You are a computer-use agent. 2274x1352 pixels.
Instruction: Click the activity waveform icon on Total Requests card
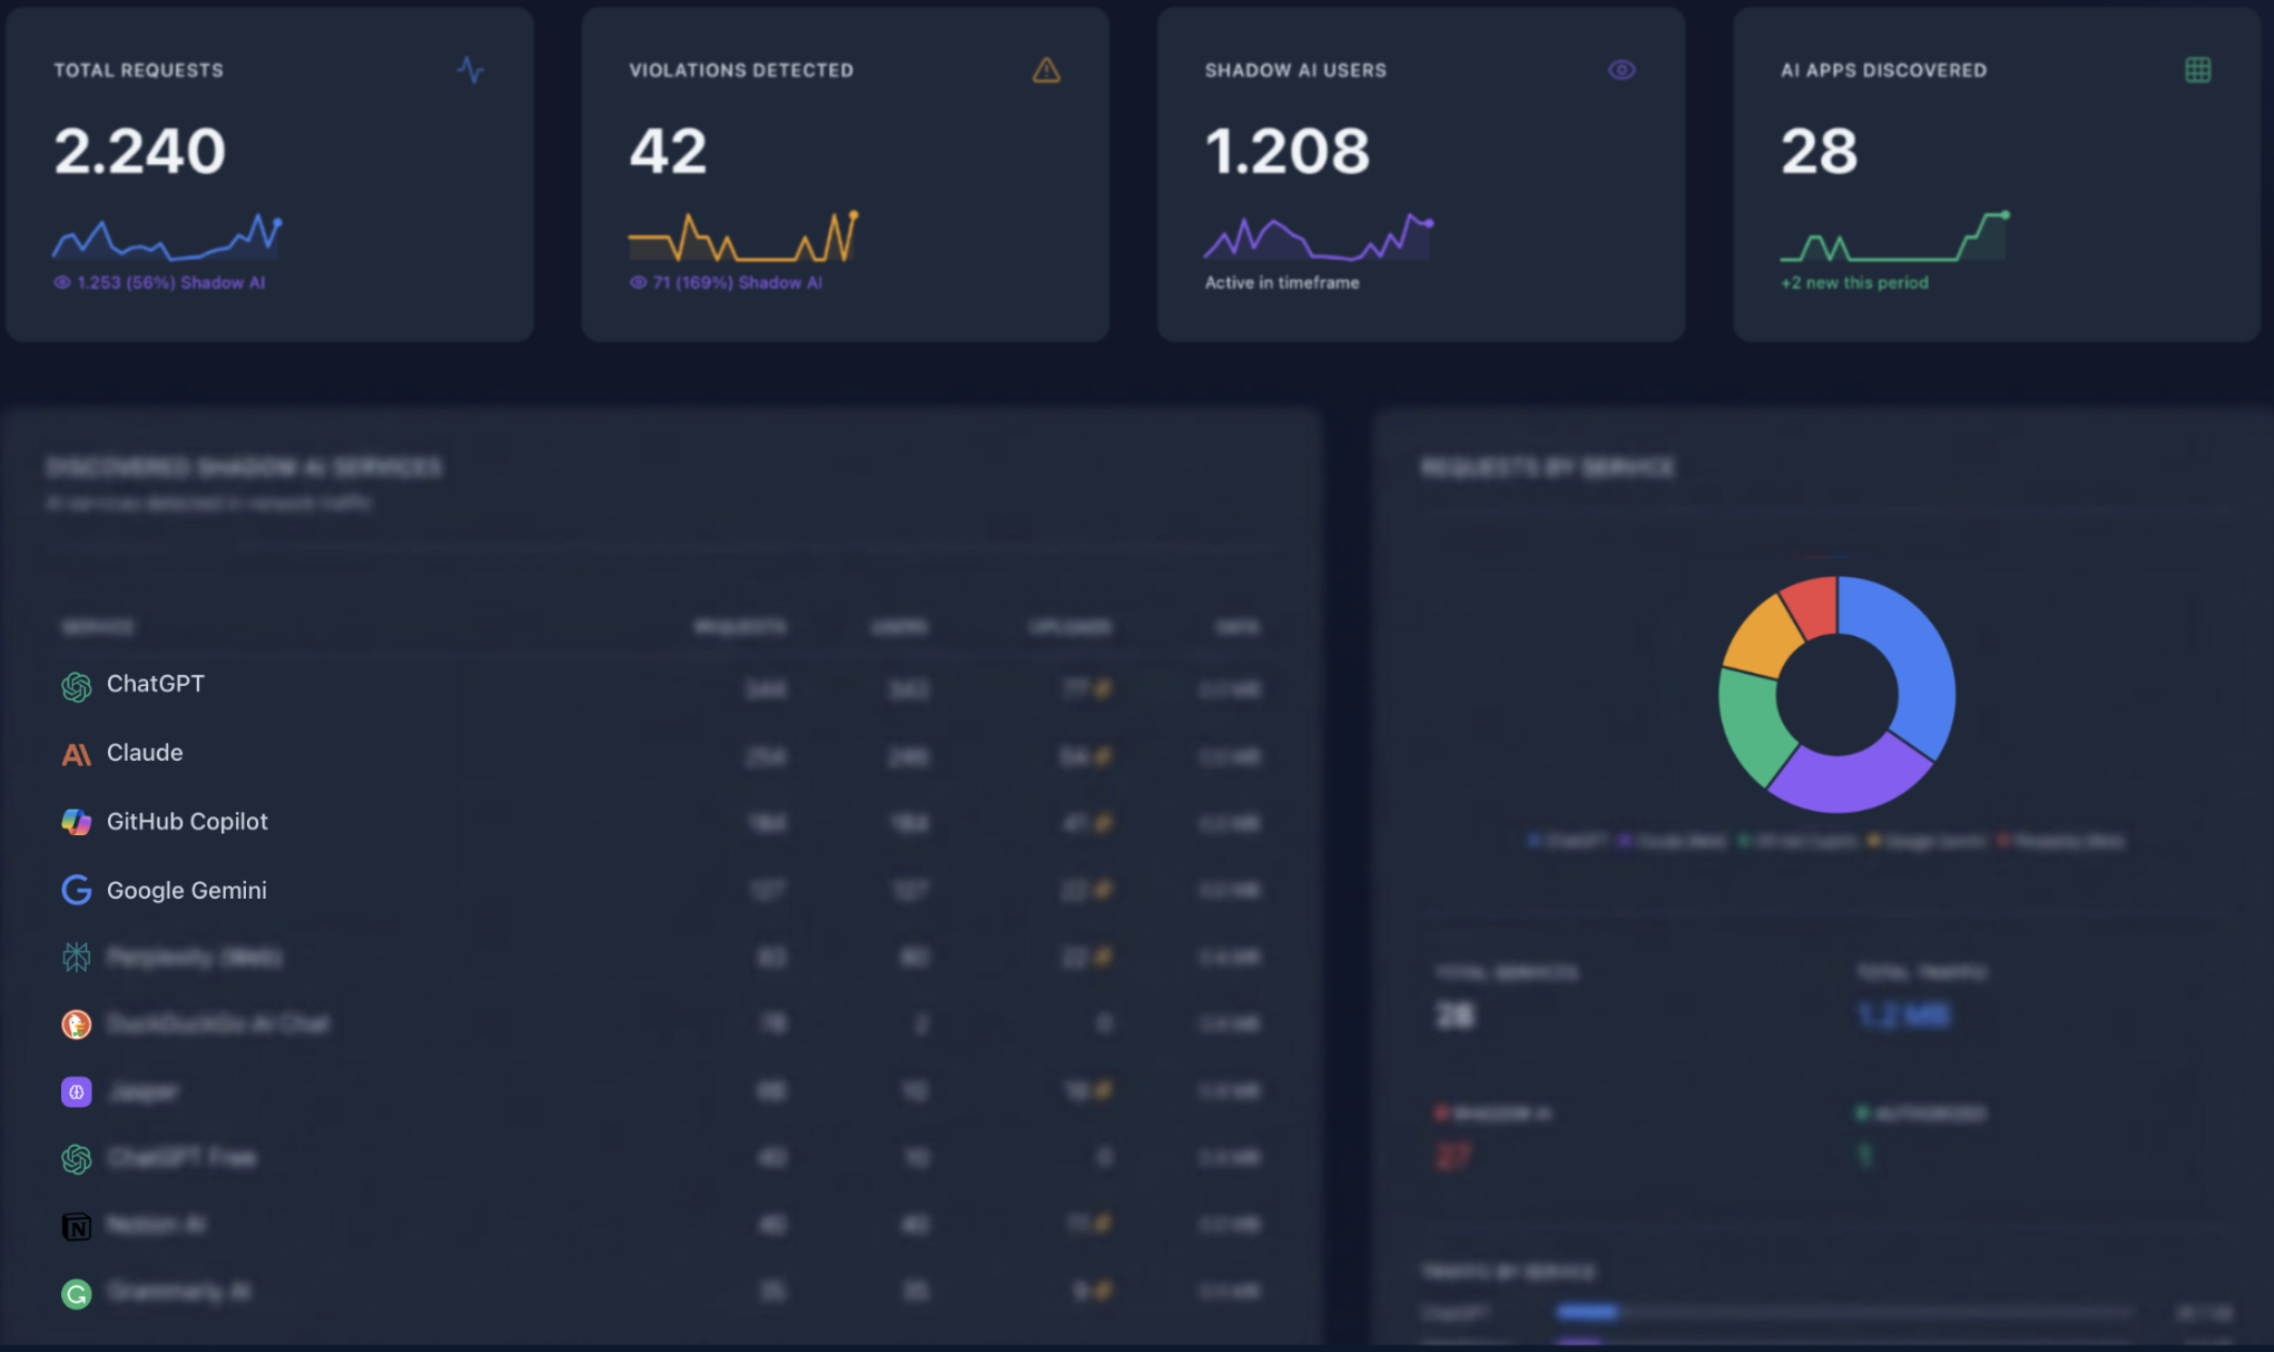tap(471, 70)
